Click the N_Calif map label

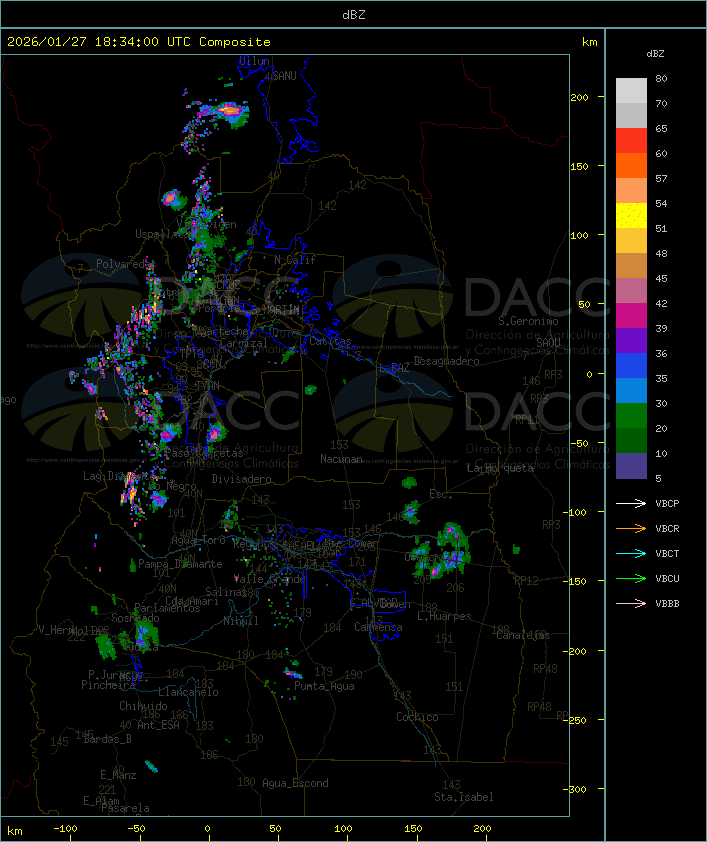point(295,260)
